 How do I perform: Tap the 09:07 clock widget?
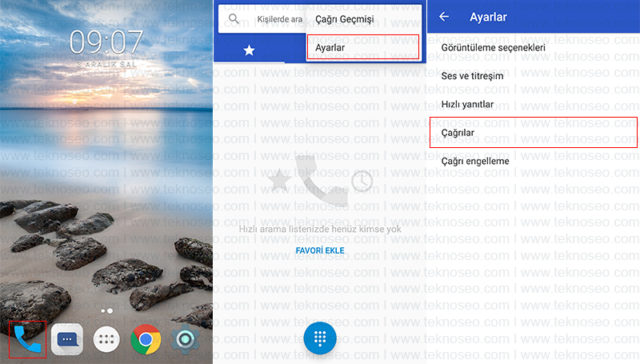(106, 42)
